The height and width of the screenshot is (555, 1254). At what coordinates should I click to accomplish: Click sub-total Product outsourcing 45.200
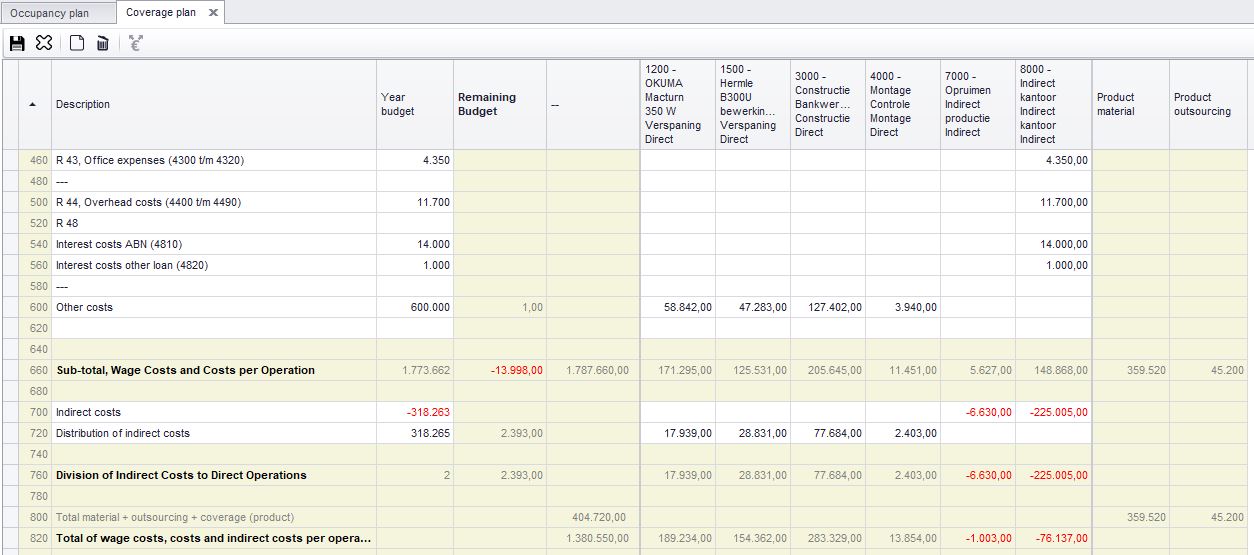tap(1208, 370)
